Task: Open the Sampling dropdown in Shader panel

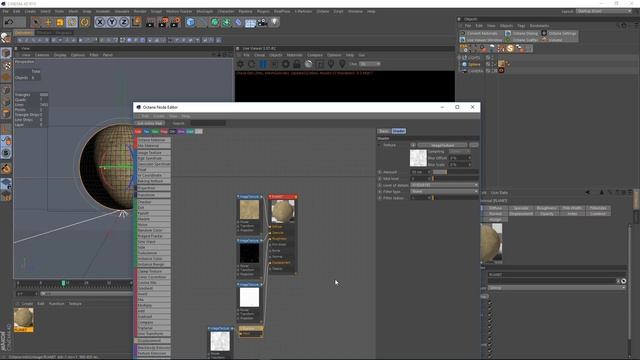Action: 460,151
